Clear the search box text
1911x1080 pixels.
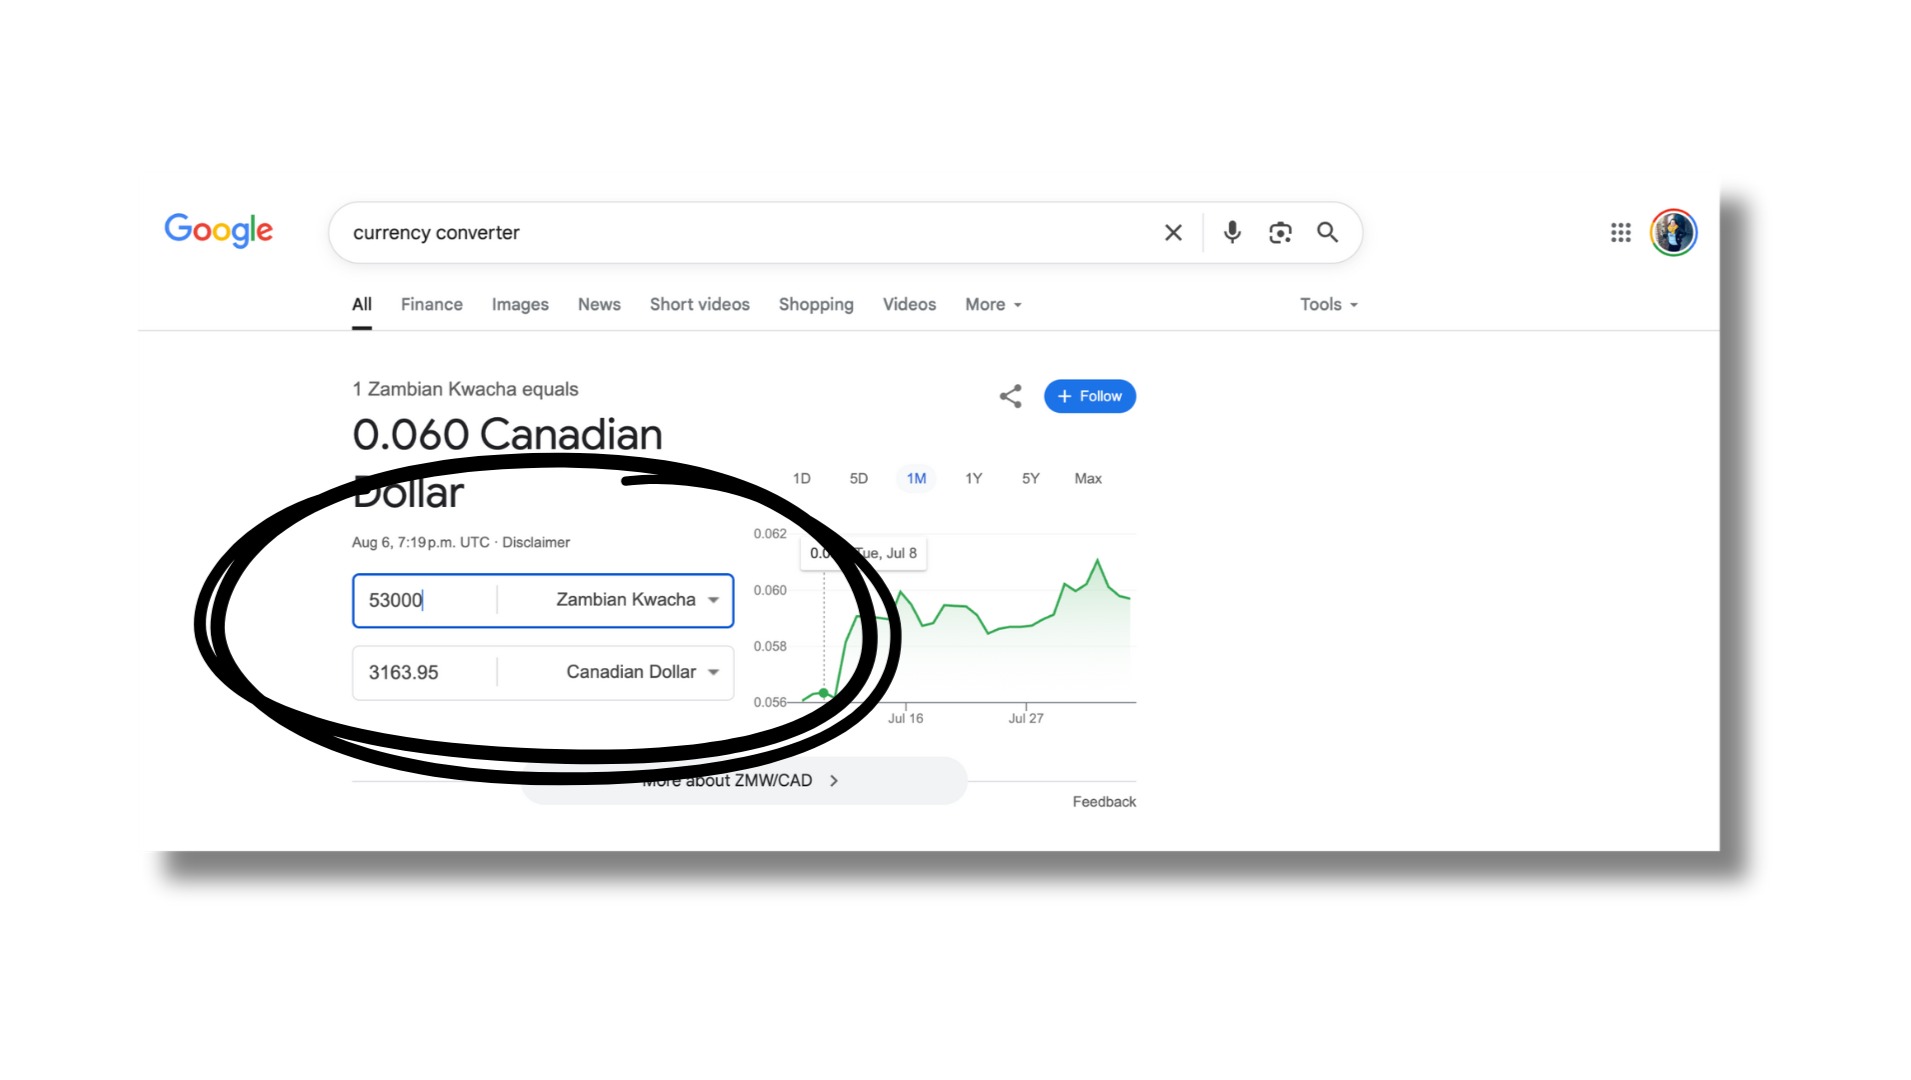click(1173, 233)
